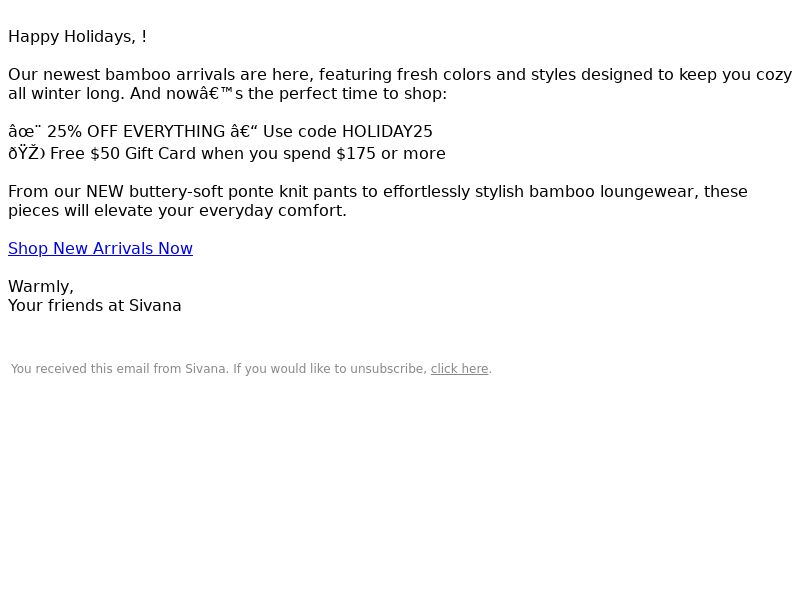
Task: Click the 'Your friends at Sivana' signature
Action: coord(95,306)
